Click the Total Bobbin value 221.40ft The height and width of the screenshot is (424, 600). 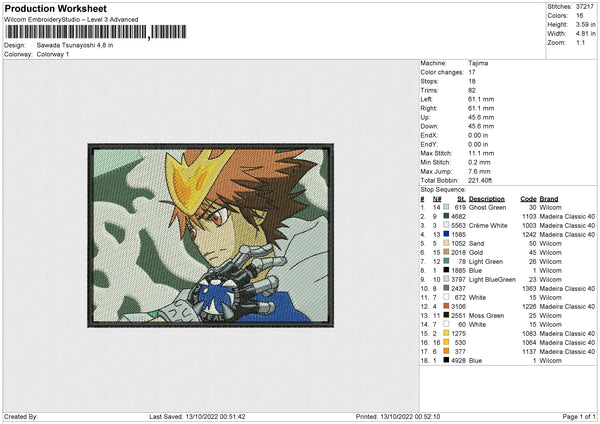point(480,180)
